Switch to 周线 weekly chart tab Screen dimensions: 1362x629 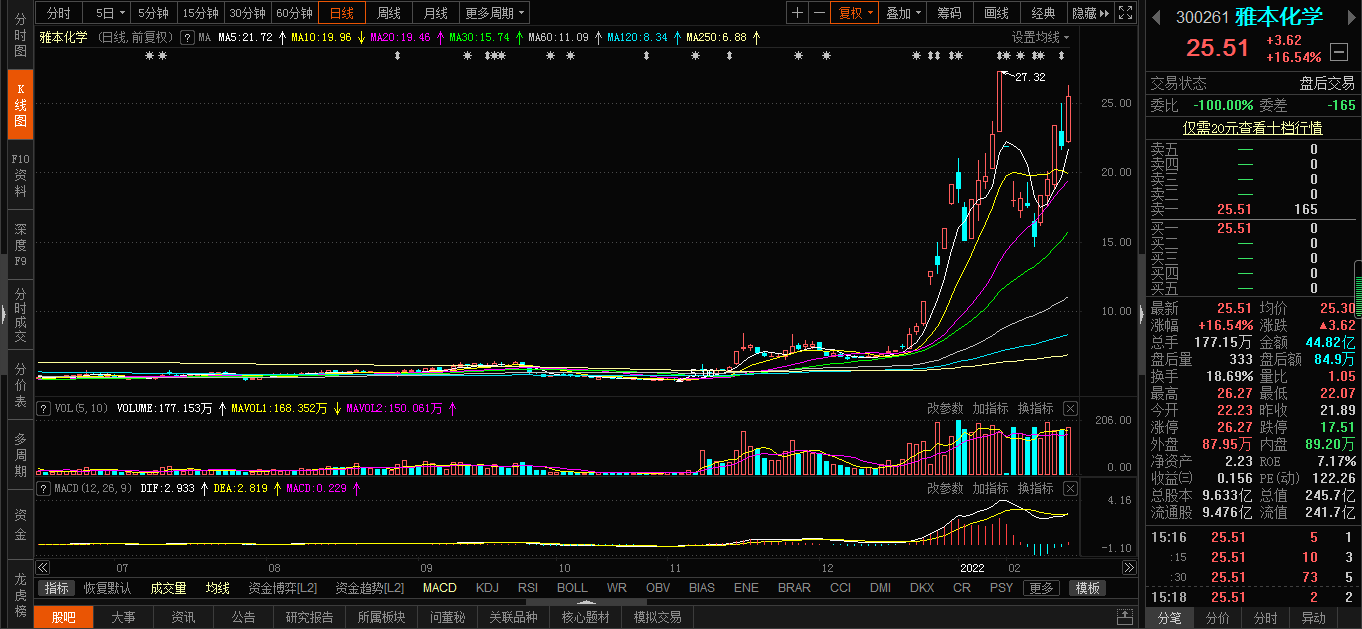(388, 13)
